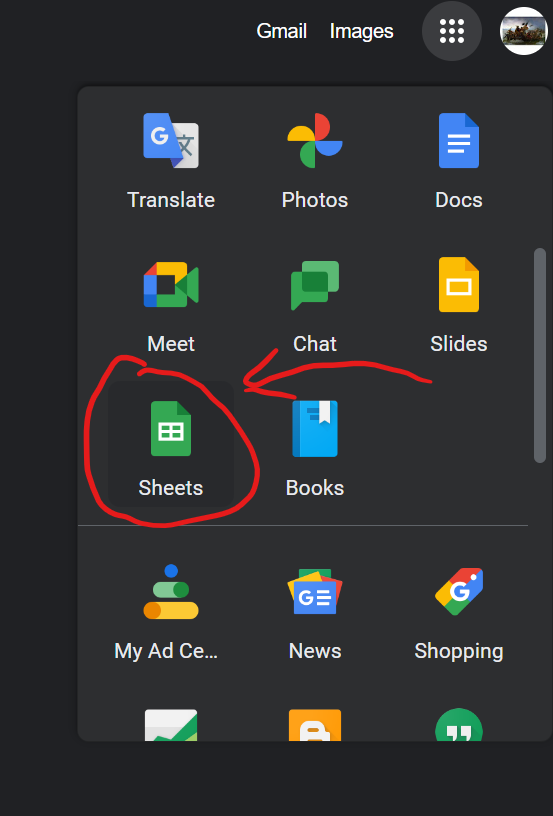
Task: Open Google Docs app
Action: [x=458, y=160]
